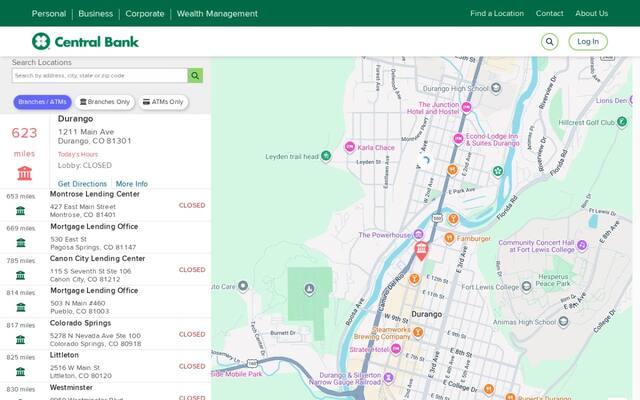Filter by ATMs Only
This screenshot has height=400, width=640.
(x=163, y=102)
